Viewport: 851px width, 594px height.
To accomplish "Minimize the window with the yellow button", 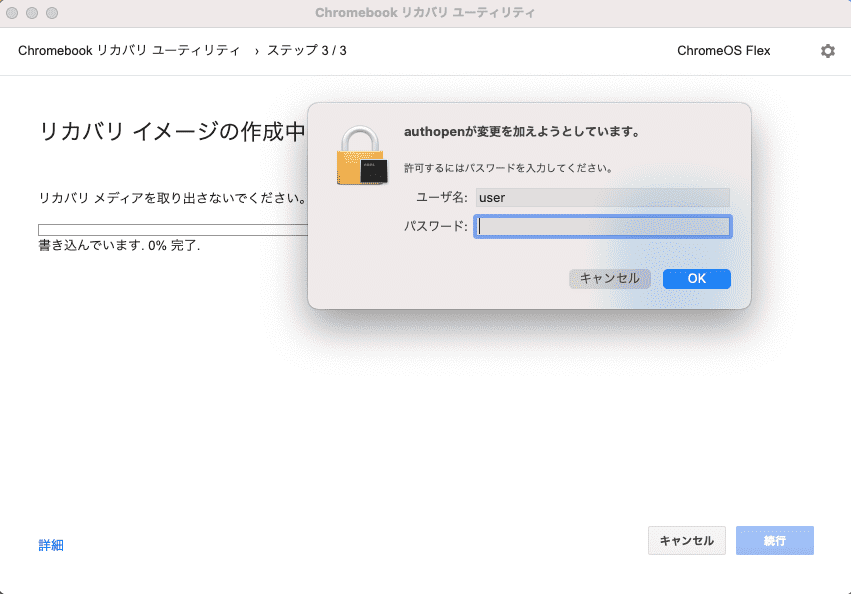I will [x=32, y=13].
